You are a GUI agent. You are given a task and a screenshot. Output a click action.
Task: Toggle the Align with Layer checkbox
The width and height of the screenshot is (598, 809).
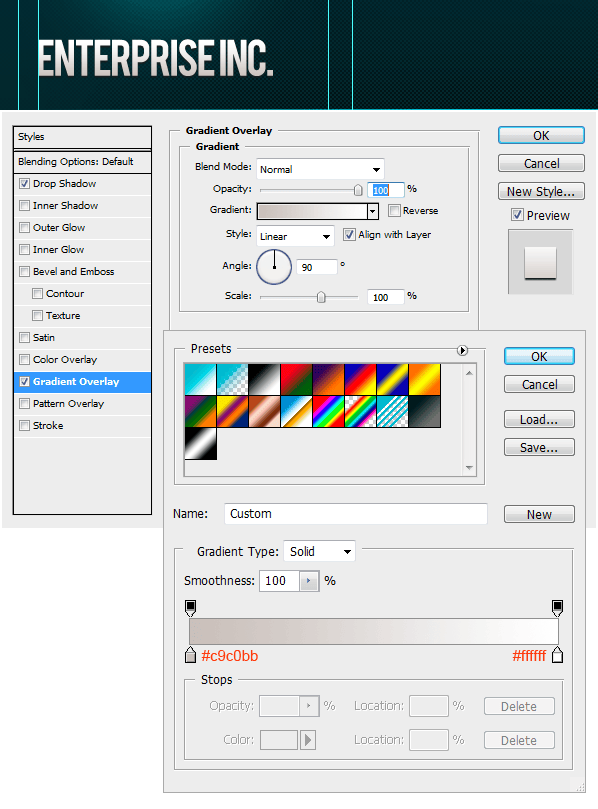349,235
